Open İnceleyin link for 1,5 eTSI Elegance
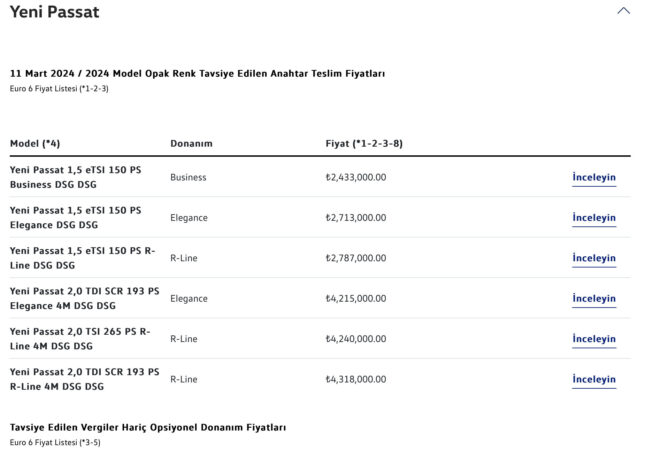The width and height of the screenshot is (660, 450). coord(594,218)
